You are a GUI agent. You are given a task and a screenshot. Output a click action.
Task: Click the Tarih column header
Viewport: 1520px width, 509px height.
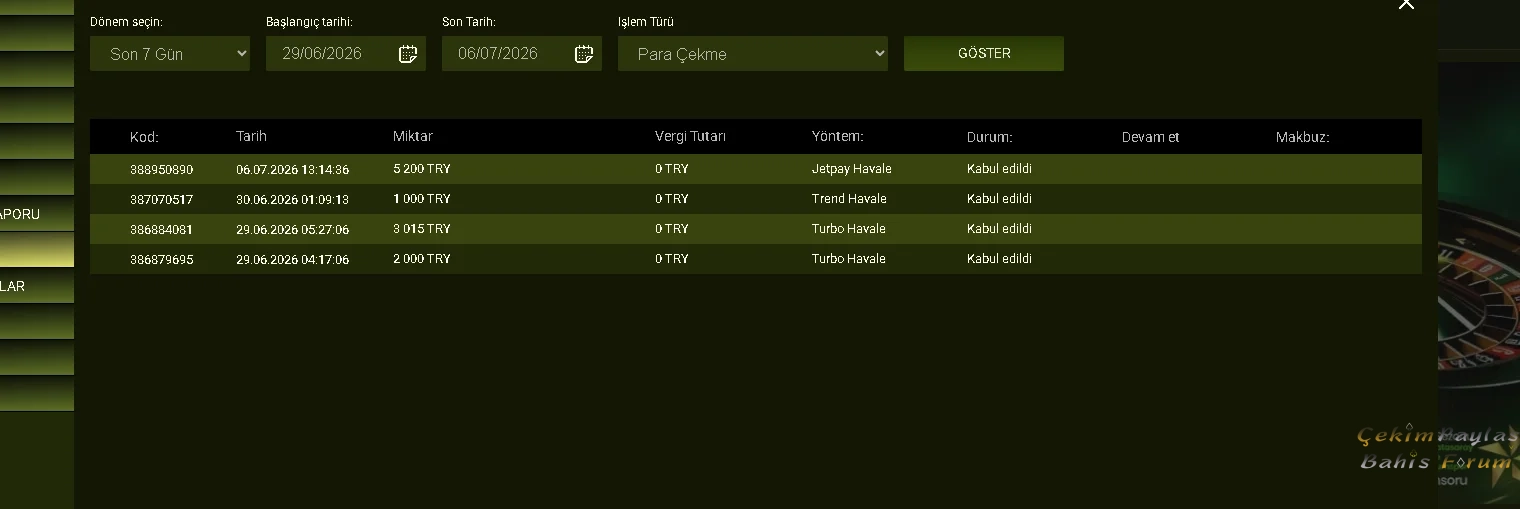(x=251, y=137)
